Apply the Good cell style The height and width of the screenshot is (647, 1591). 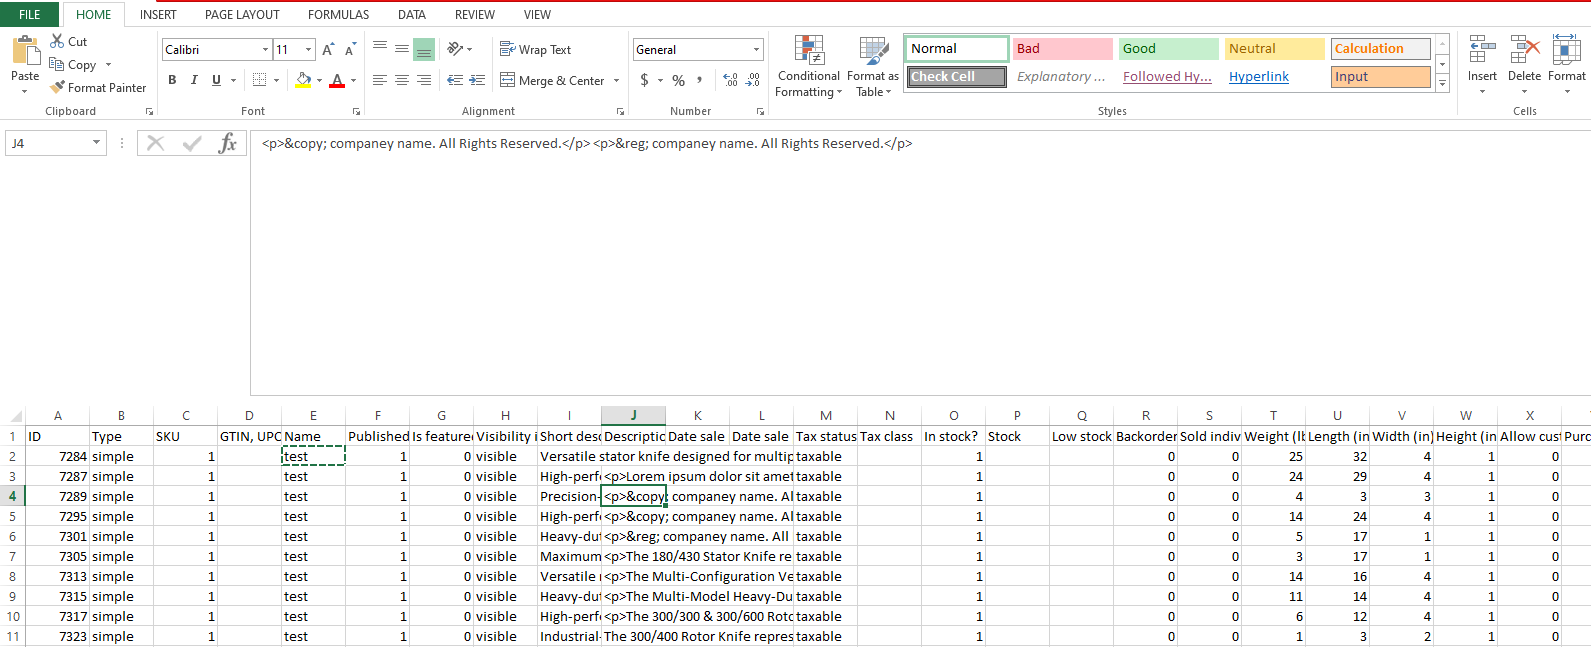click(x=1167, y=48)
